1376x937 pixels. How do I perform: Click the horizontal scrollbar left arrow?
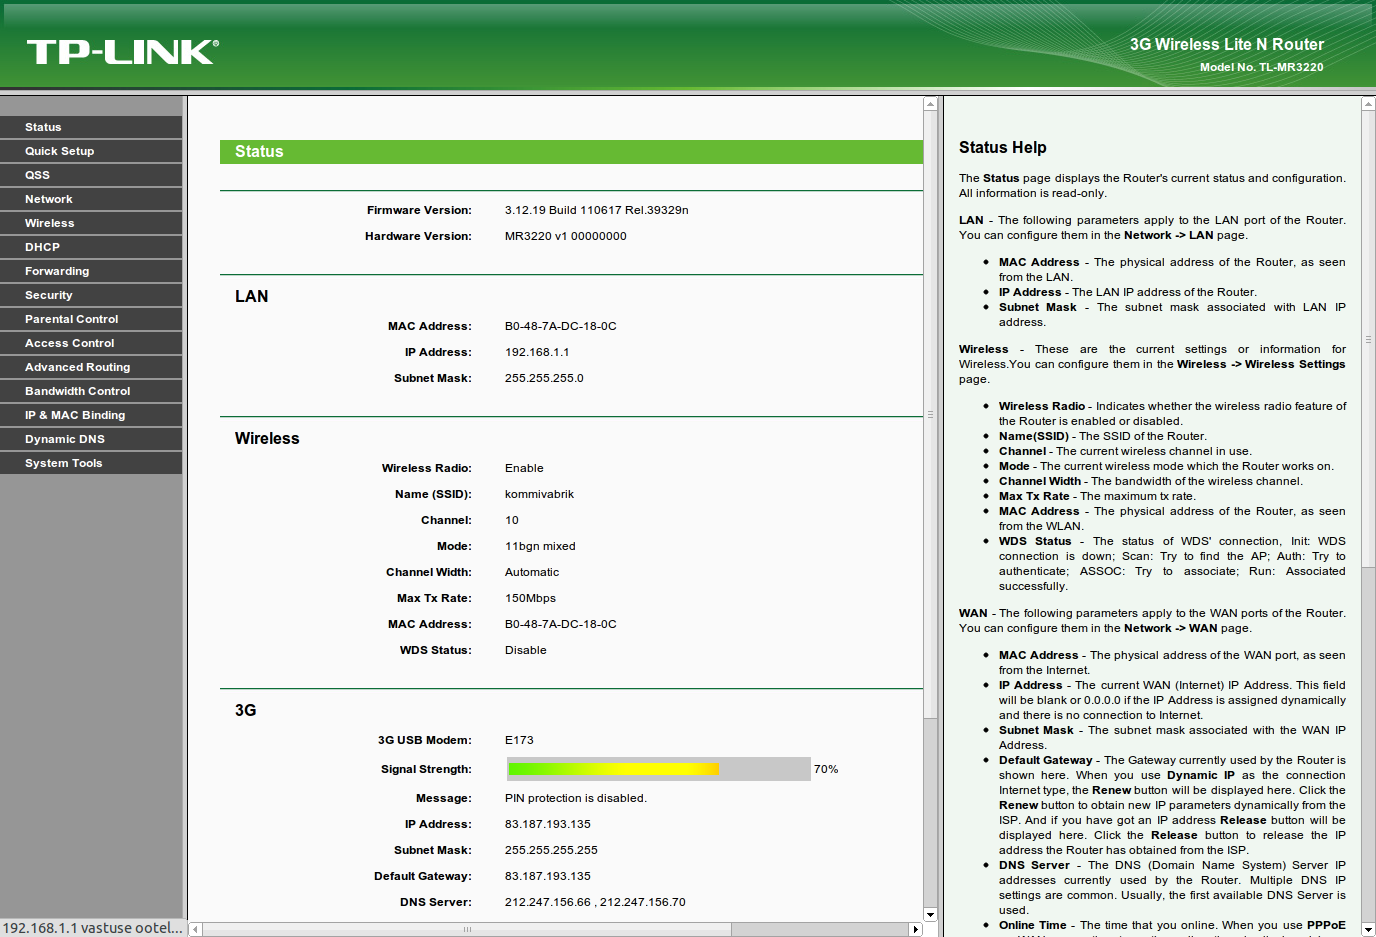(x=196, y=929)
